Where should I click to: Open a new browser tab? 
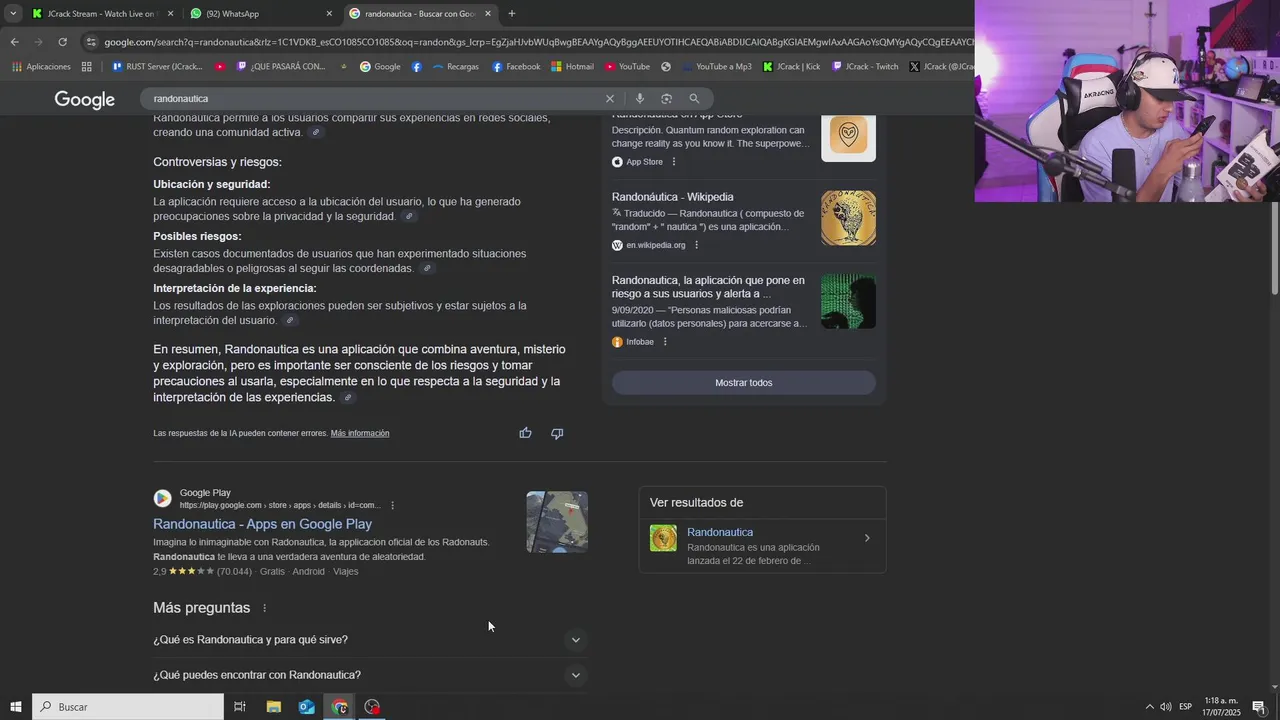(512, 14)
